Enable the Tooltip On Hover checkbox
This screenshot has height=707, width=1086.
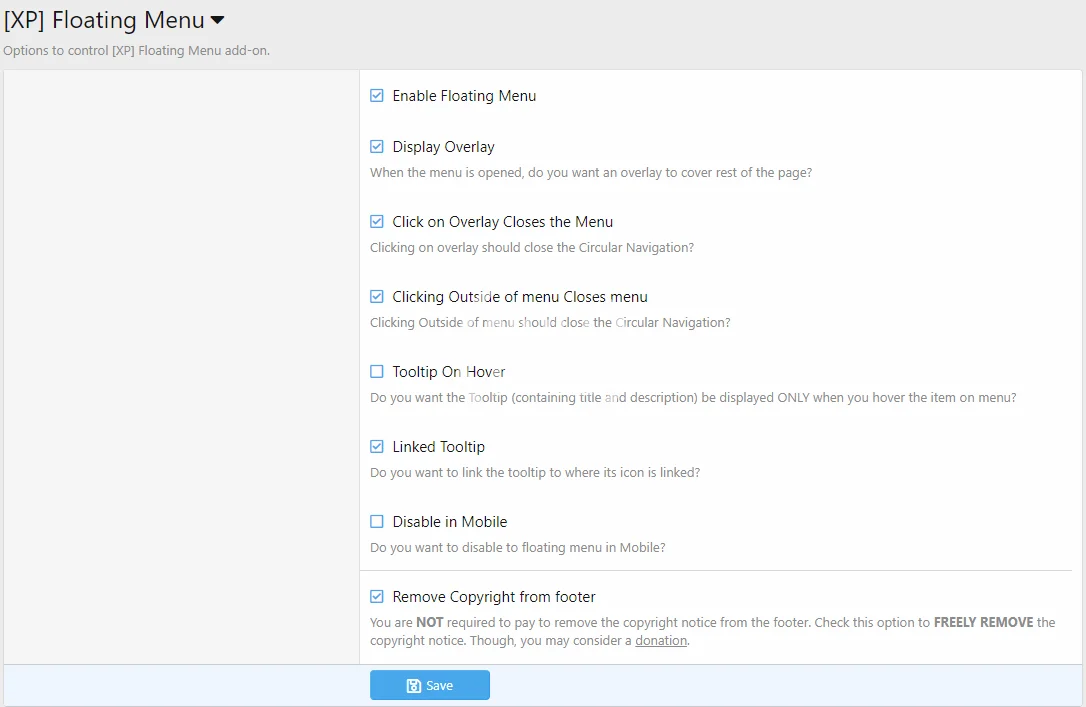[x=377, y=372]
